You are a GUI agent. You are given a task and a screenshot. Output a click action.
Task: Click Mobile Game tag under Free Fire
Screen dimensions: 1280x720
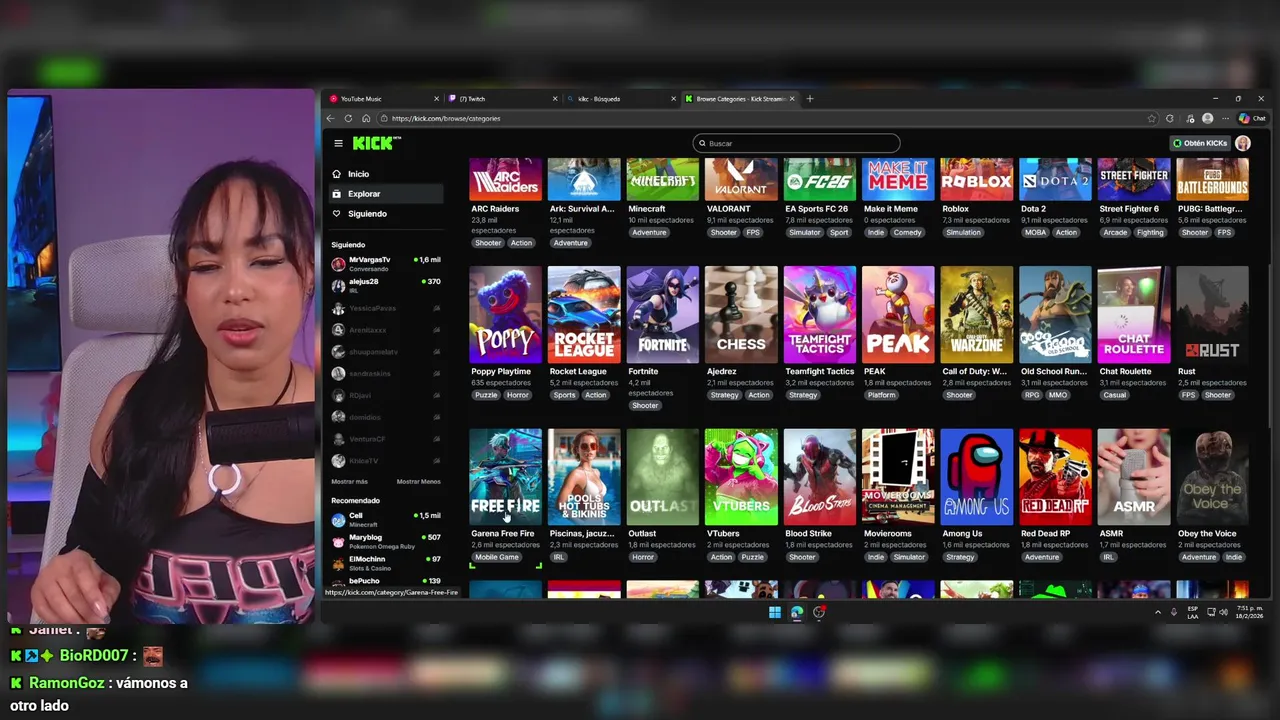pos(497,557)
